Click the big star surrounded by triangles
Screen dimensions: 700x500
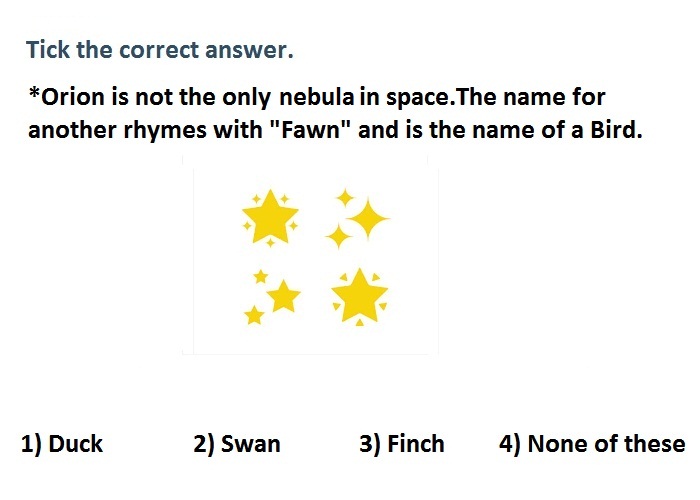coord(359,296)
